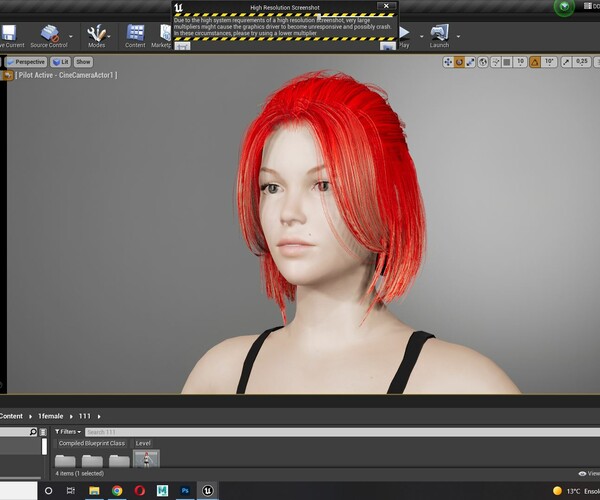Expand the Source Control dropdown arrow
Image resolution: width=600 pixels, height=500 pixels.
click(71, 36)
